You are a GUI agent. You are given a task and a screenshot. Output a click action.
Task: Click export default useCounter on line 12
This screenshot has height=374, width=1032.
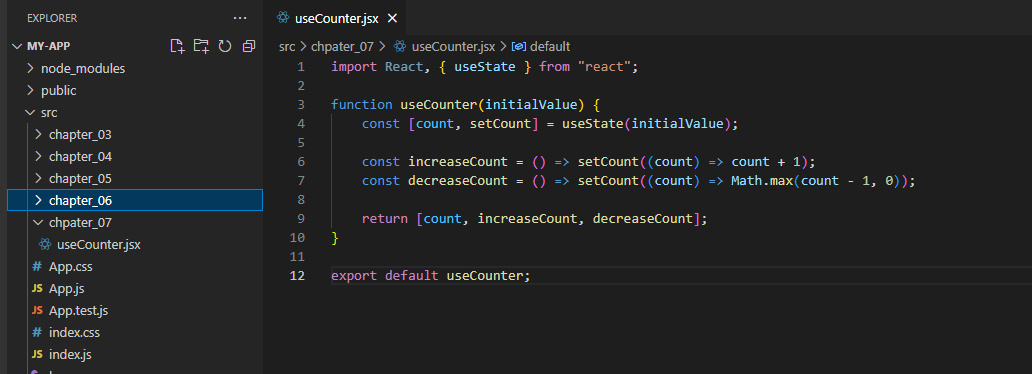coord(430,275)
